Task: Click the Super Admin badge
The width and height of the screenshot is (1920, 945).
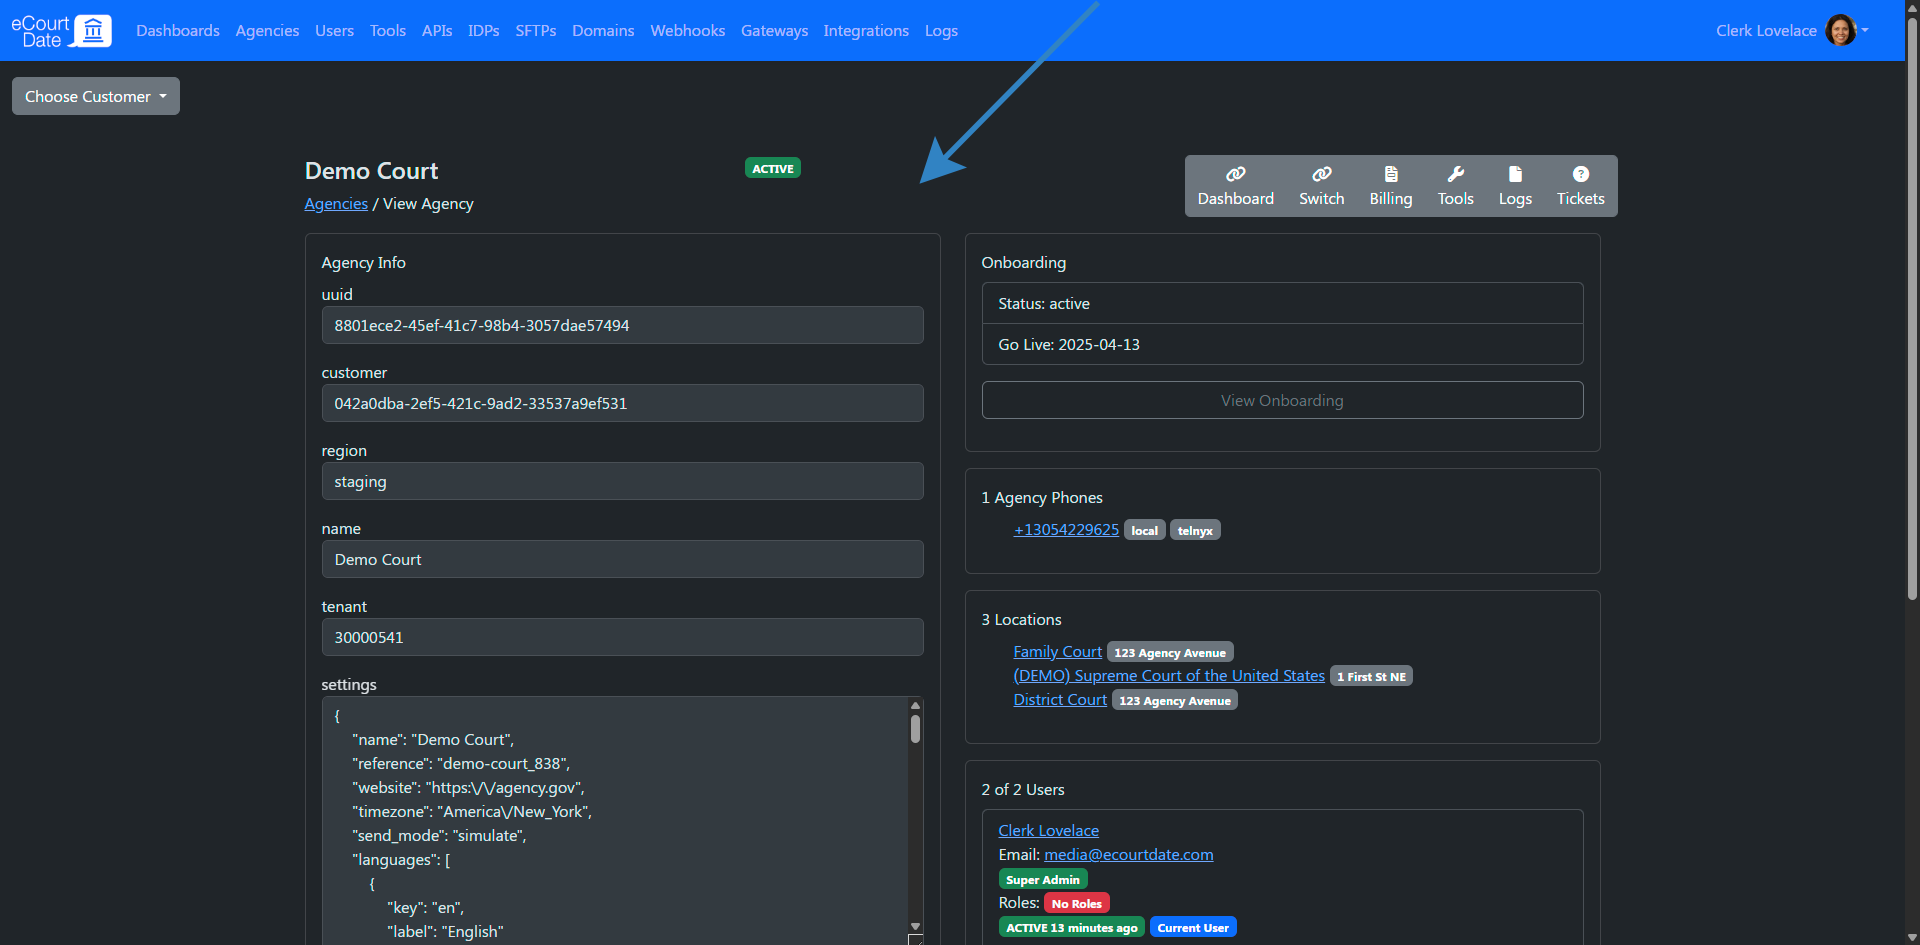Action: (x=1043, y=879)
